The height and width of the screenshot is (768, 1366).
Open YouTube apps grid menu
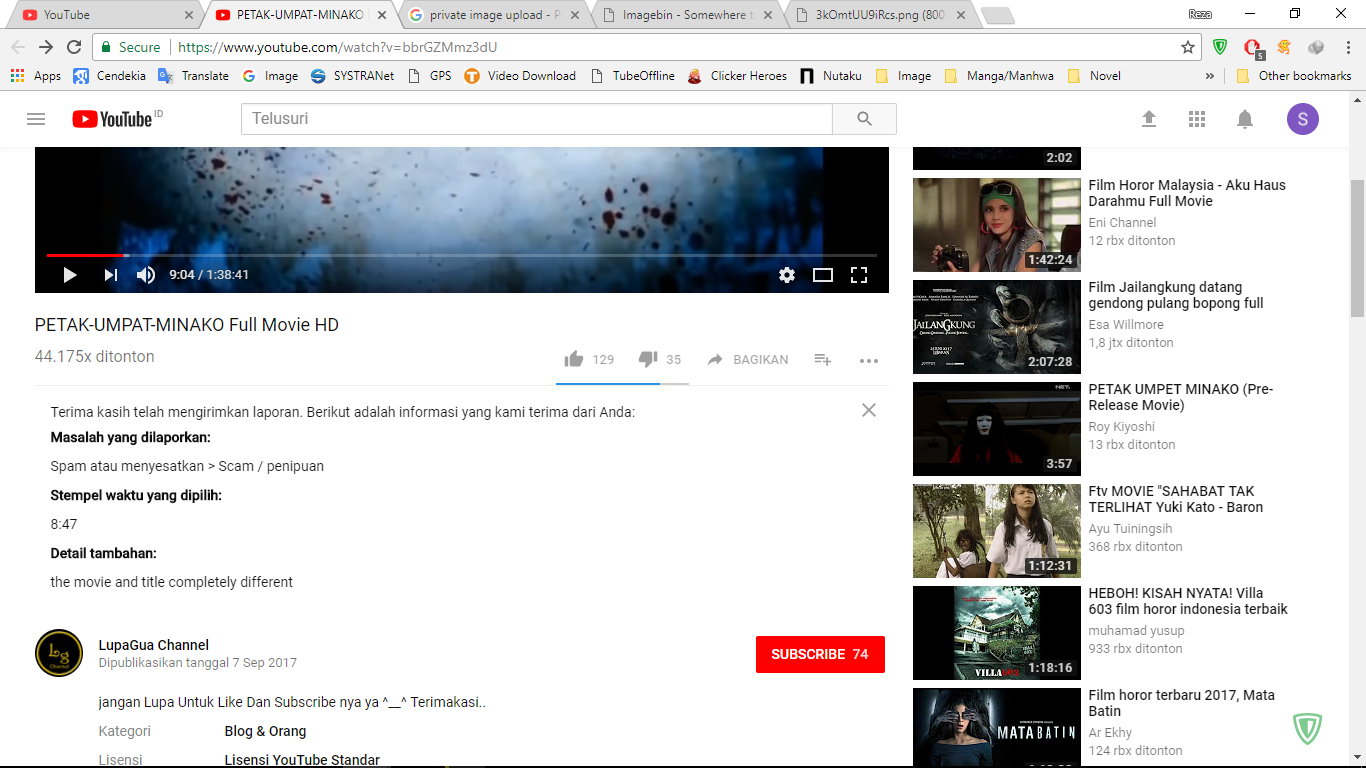1197,119
